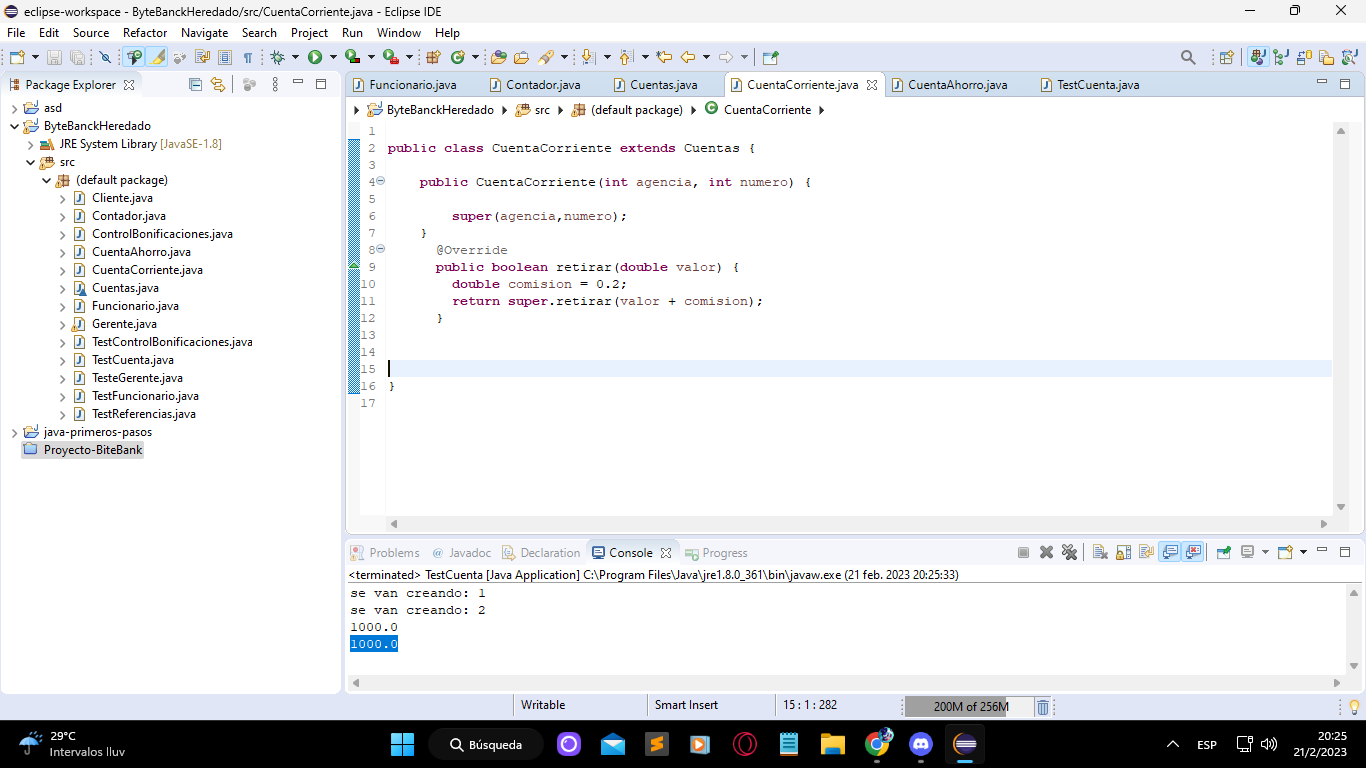This screenshot has height=768, width=1366.
Task: Toggle Show Console on Standard Error
Action: click(x=1193, y=552)
